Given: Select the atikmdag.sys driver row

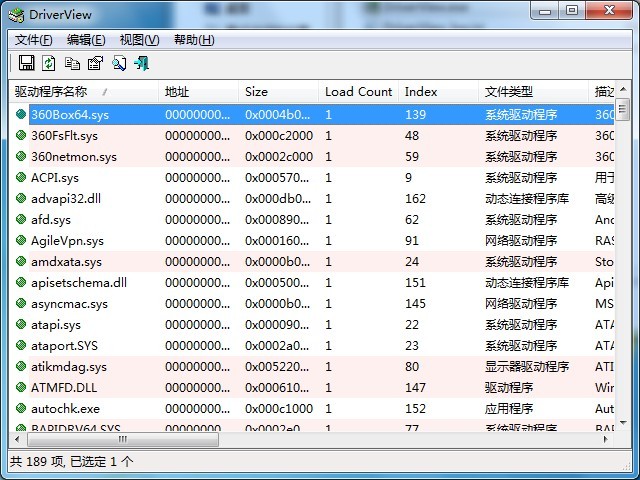Looking at the screenshot, I should [68, 367].
